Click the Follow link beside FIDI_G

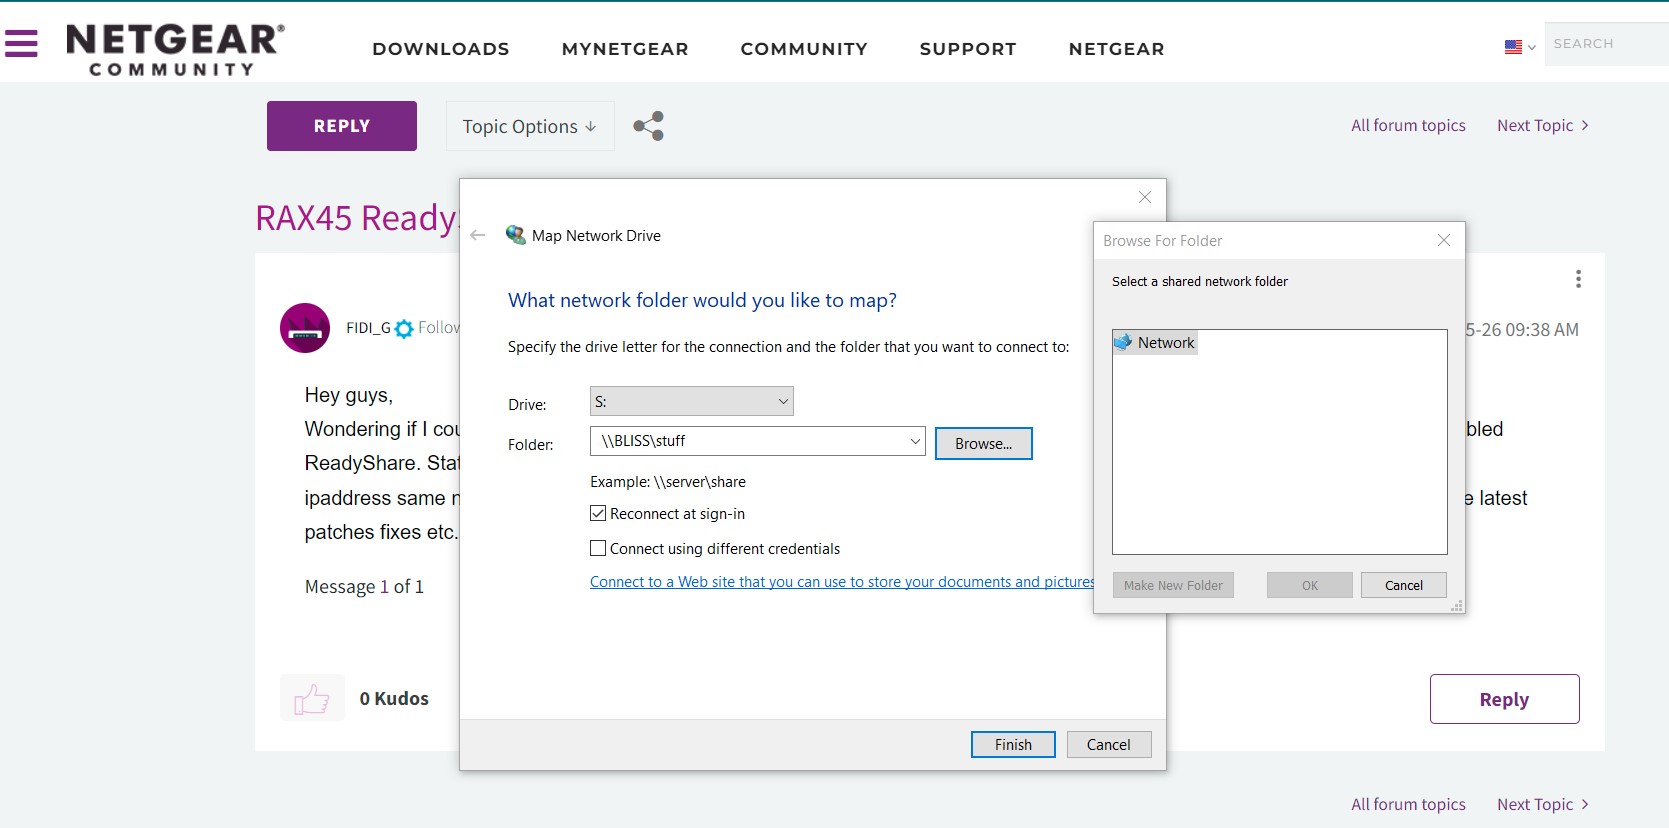point(439,328)
